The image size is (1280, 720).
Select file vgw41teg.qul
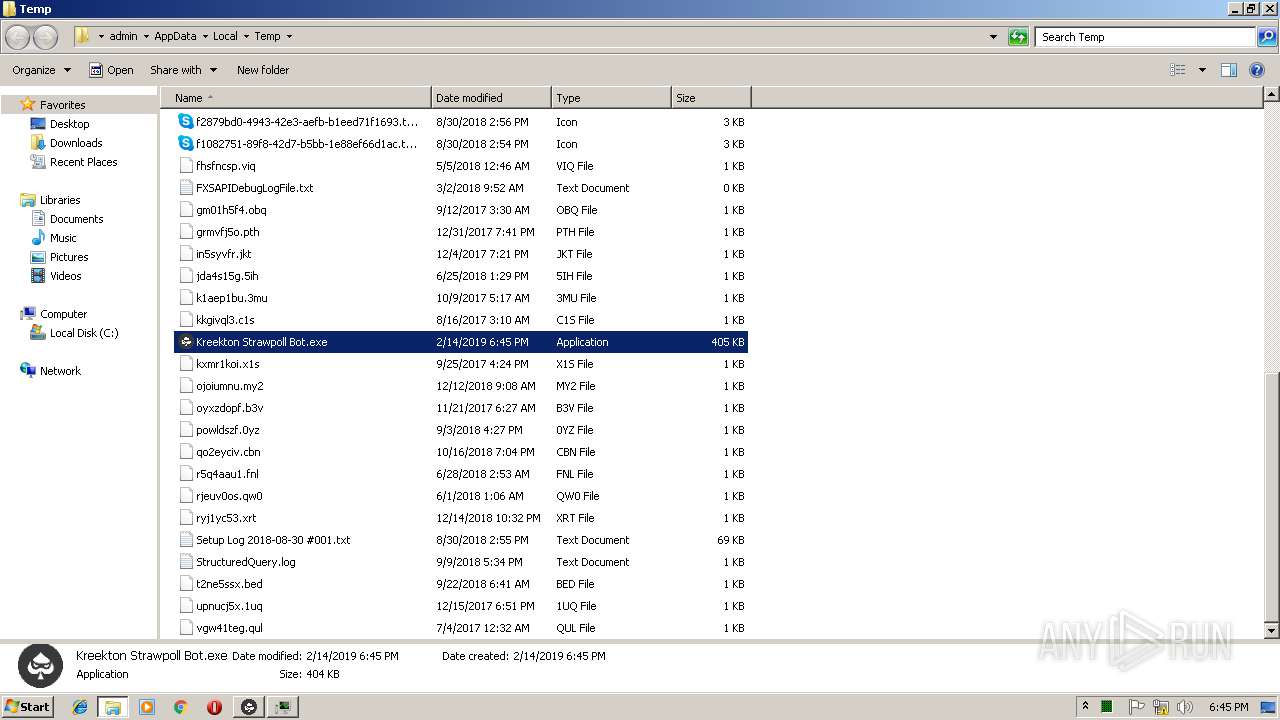[x=461, y=628]
